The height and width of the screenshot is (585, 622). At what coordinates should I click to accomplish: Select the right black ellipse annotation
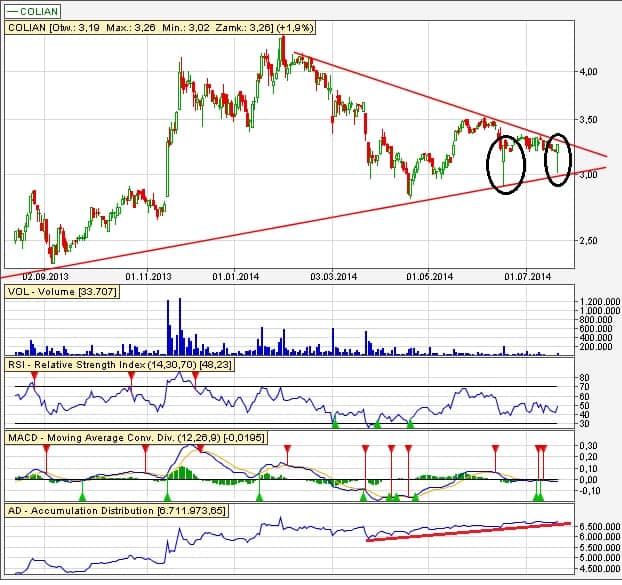(x=560, y=159)
